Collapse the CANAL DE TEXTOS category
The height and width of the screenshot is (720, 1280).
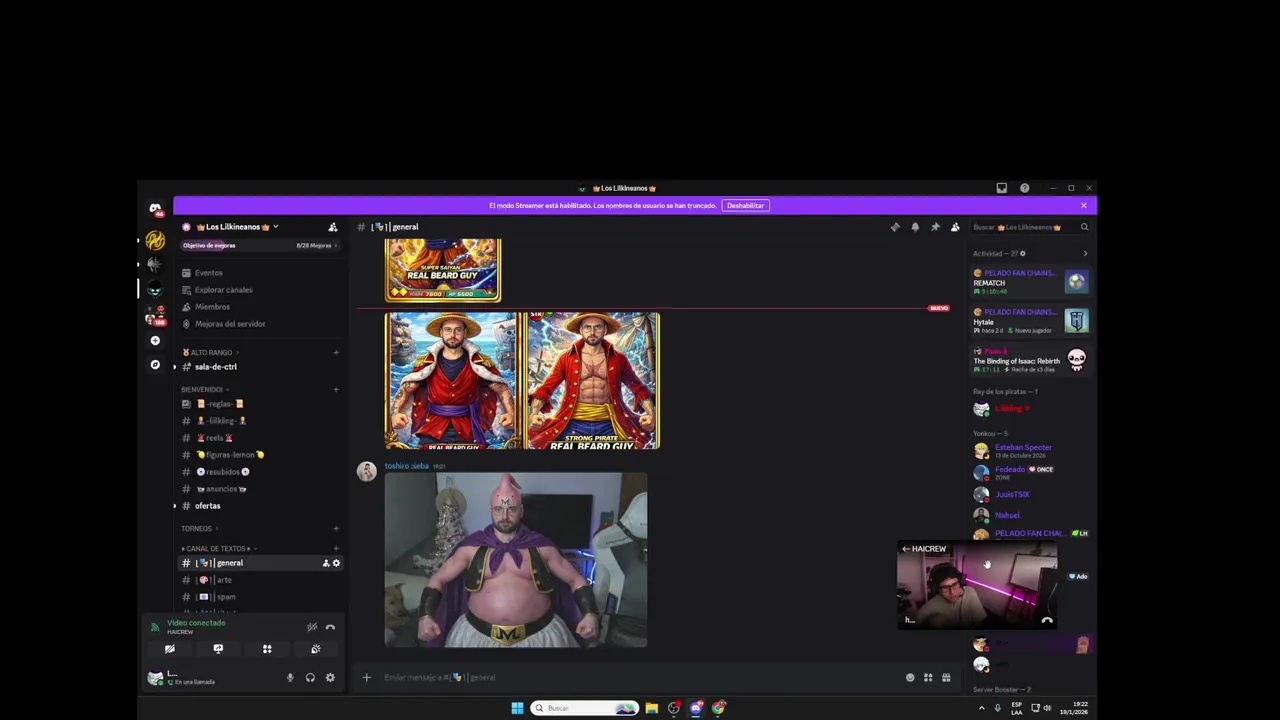[217, 548]
